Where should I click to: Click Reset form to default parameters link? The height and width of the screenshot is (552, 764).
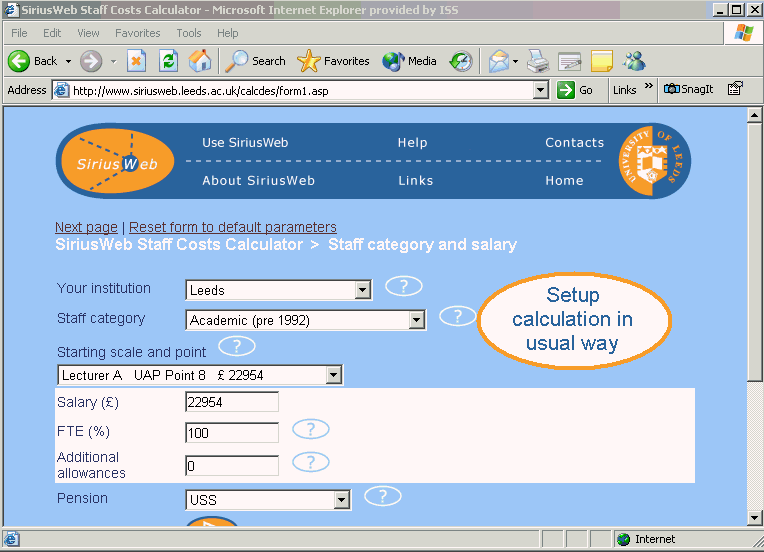(x=233, y=227)
